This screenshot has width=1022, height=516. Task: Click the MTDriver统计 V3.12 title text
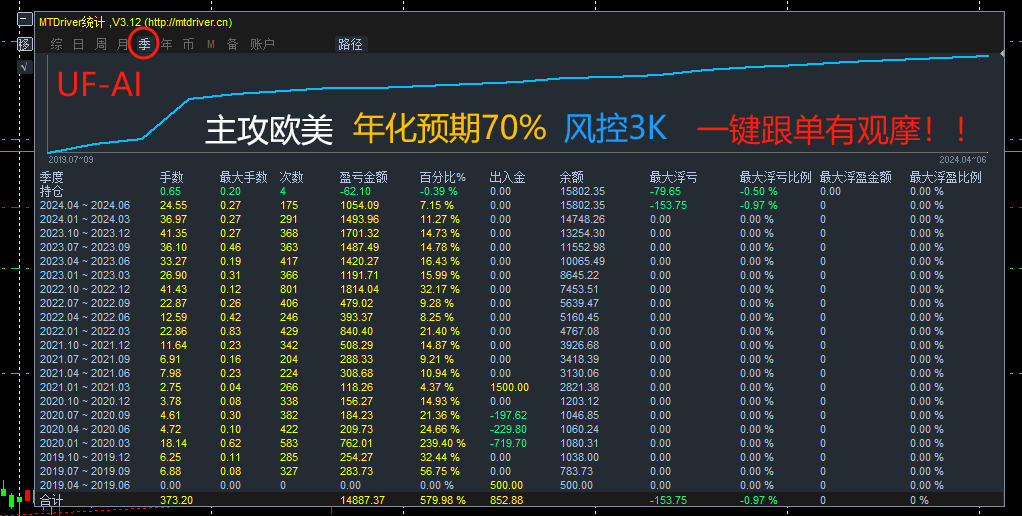pos(136,22)
